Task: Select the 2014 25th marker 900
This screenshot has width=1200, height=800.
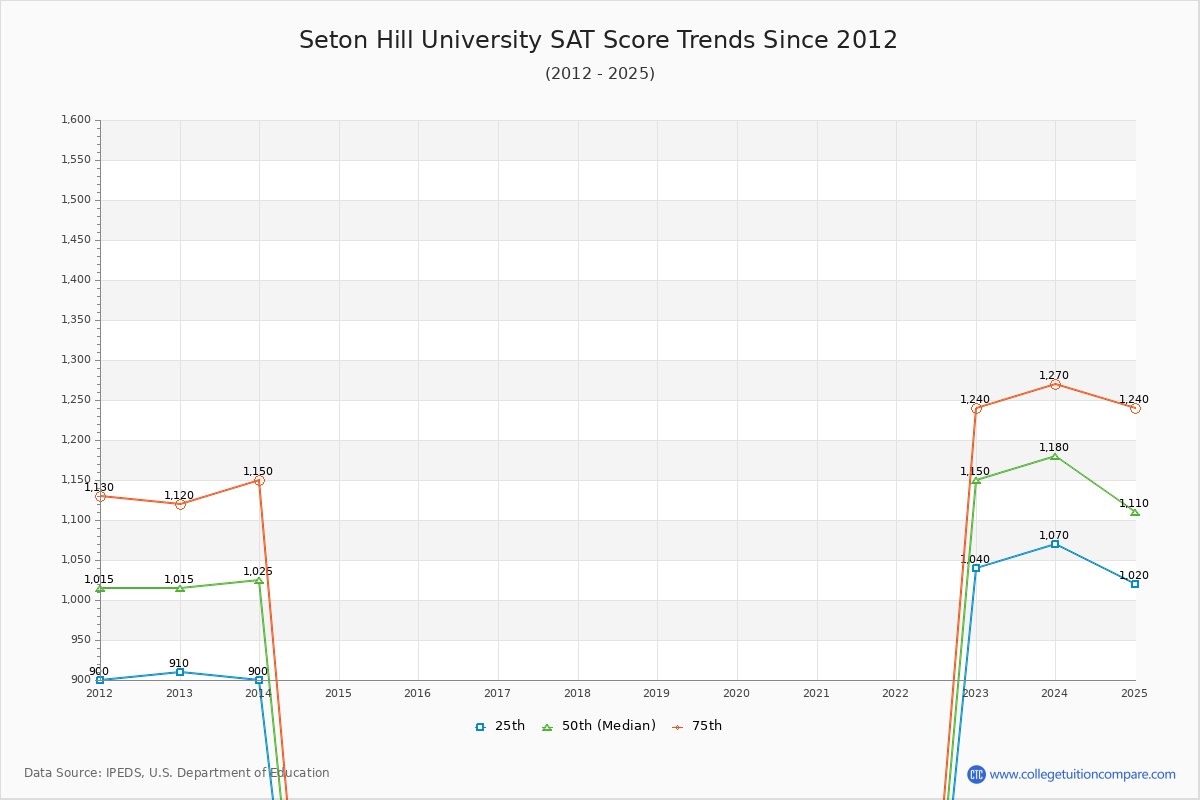Action: tap(259, 680)
